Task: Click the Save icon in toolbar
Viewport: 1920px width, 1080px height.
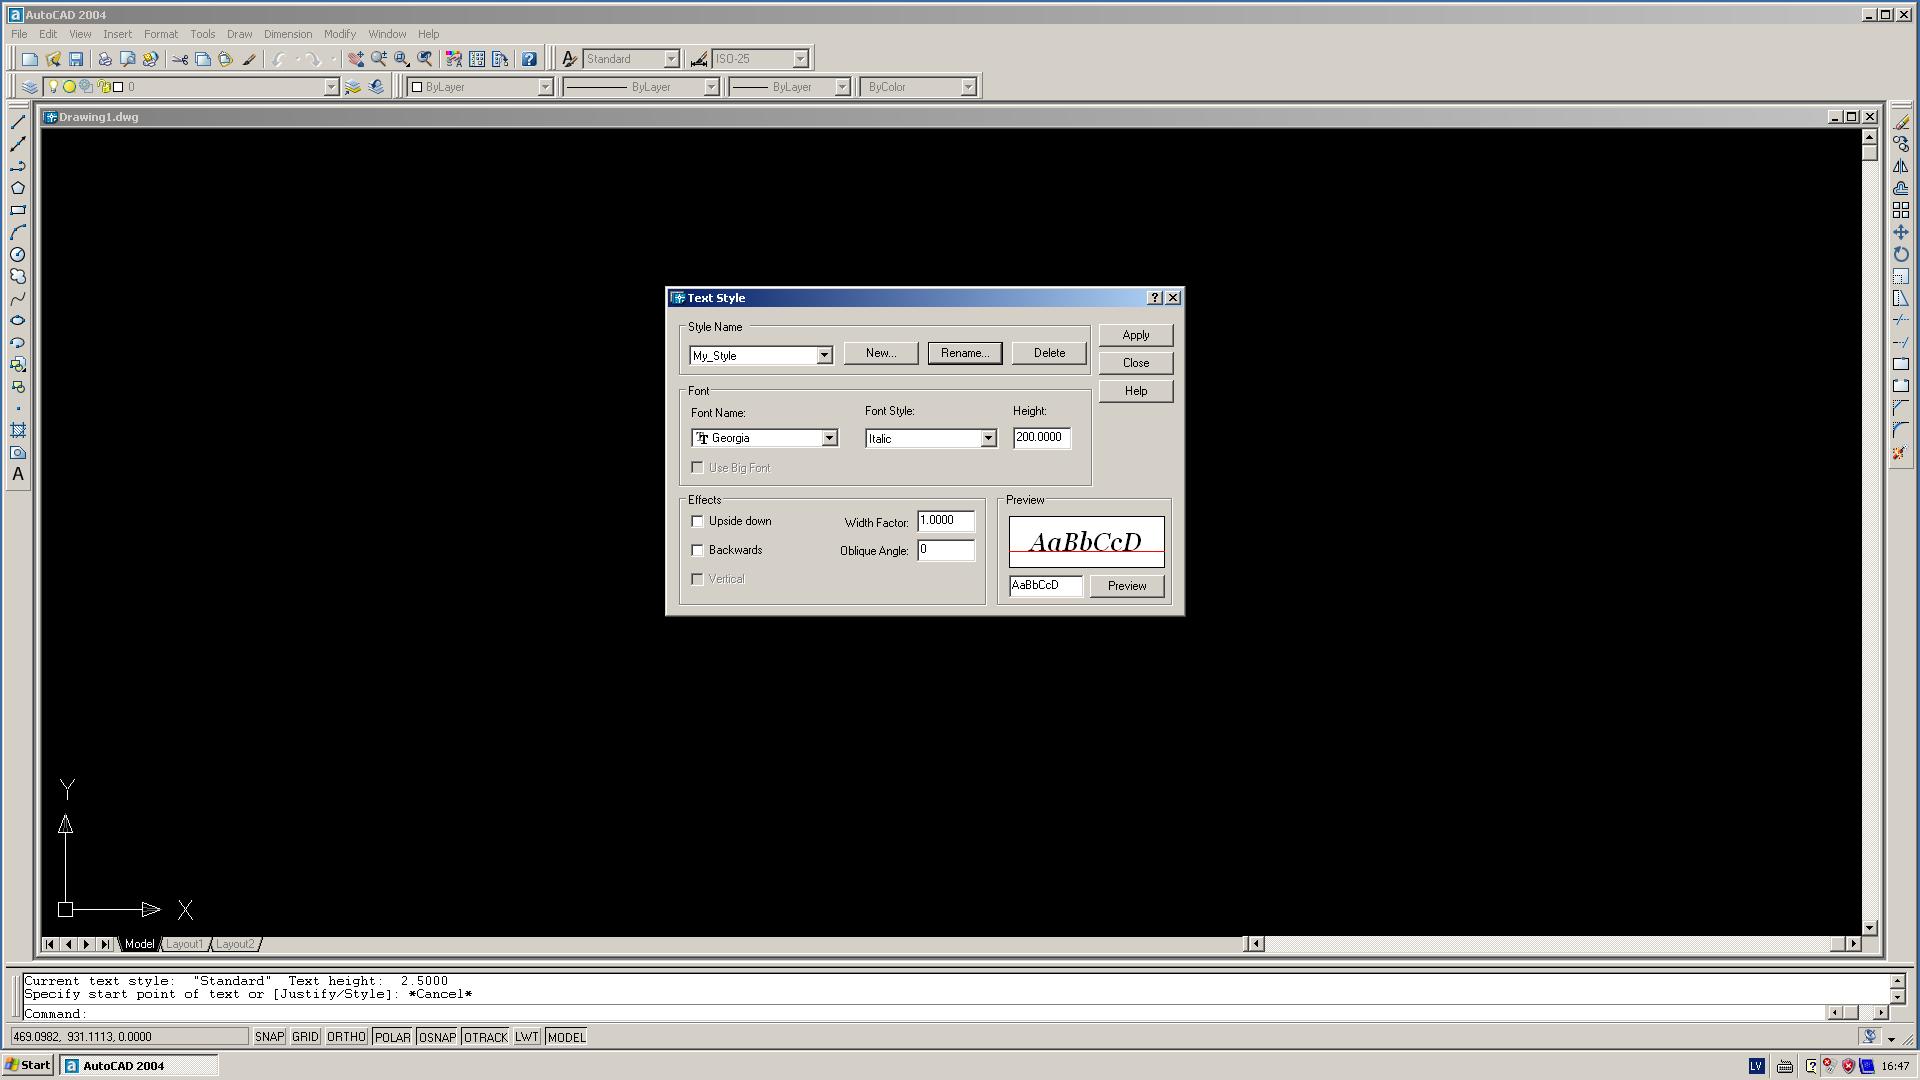Action: pos(76,59)
